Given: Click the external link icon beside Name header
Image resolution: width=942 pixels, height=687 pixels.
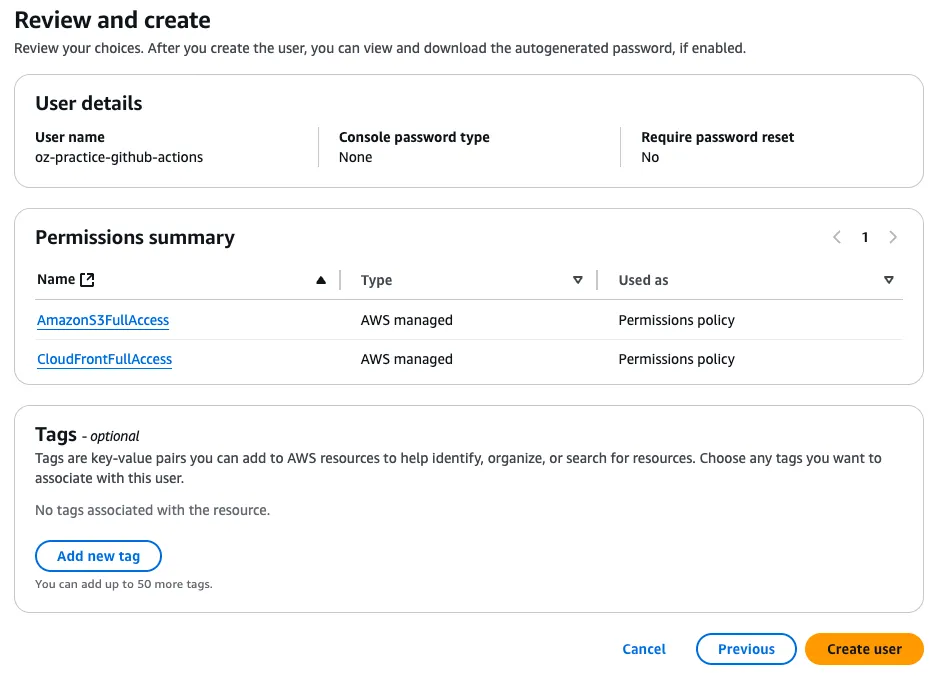Looking at the screenshot, I should coord(87,280).
